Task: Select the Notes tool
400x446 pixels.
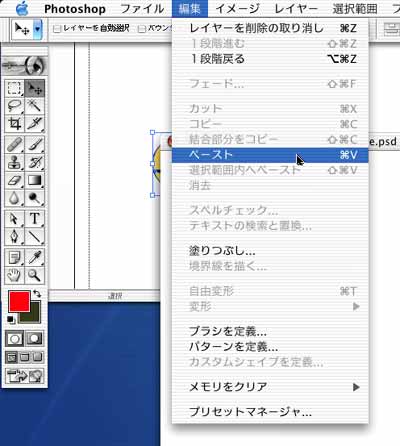Action: pos(14,258)
